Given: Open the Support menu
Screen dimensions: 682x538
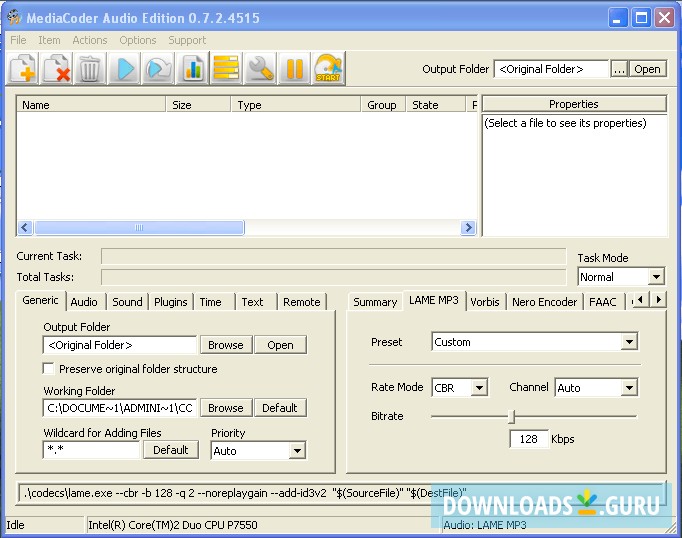Looking at the screenshot, I should (x=187, y=40).
